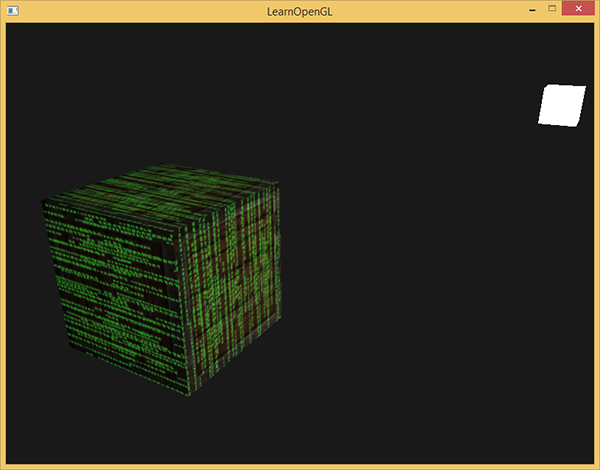
Task: Select the cube's right face with vertical green streaks
Action: [x=232, y=290]
